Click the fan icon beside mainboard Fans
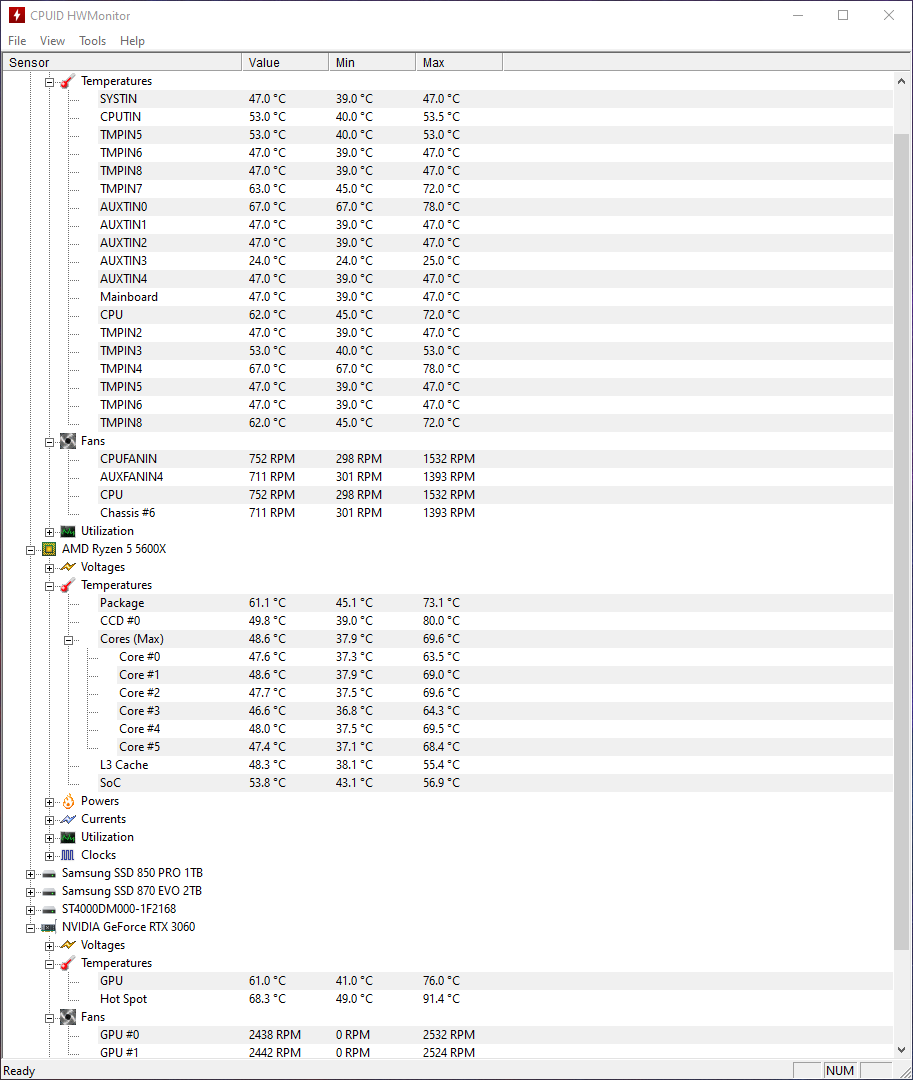 pyautogui.click(x=67, y=441)
